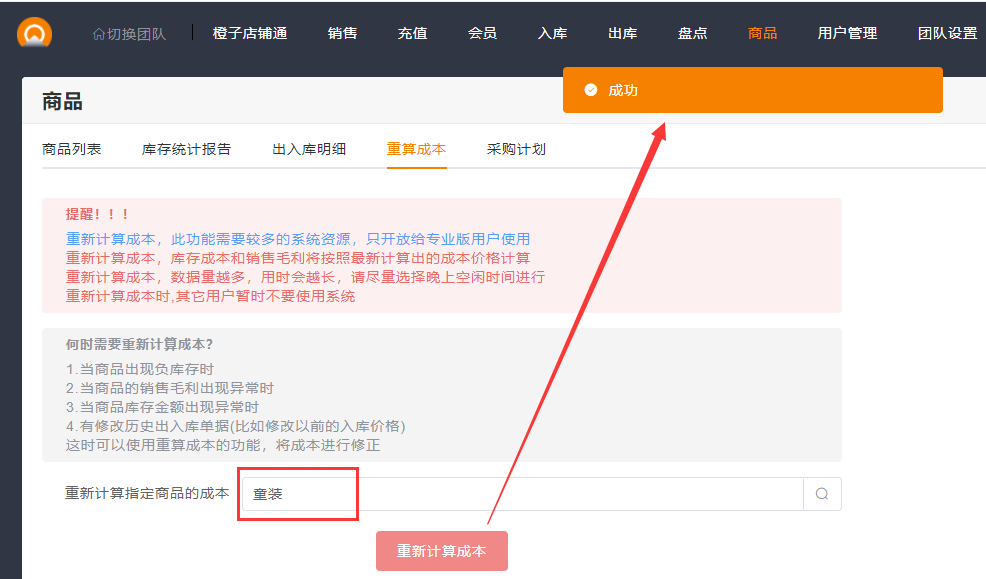Select 入库 in the top navigation
Image resolution: width=986 pixels, height=579 pixels.
click(x=552, y=33)
